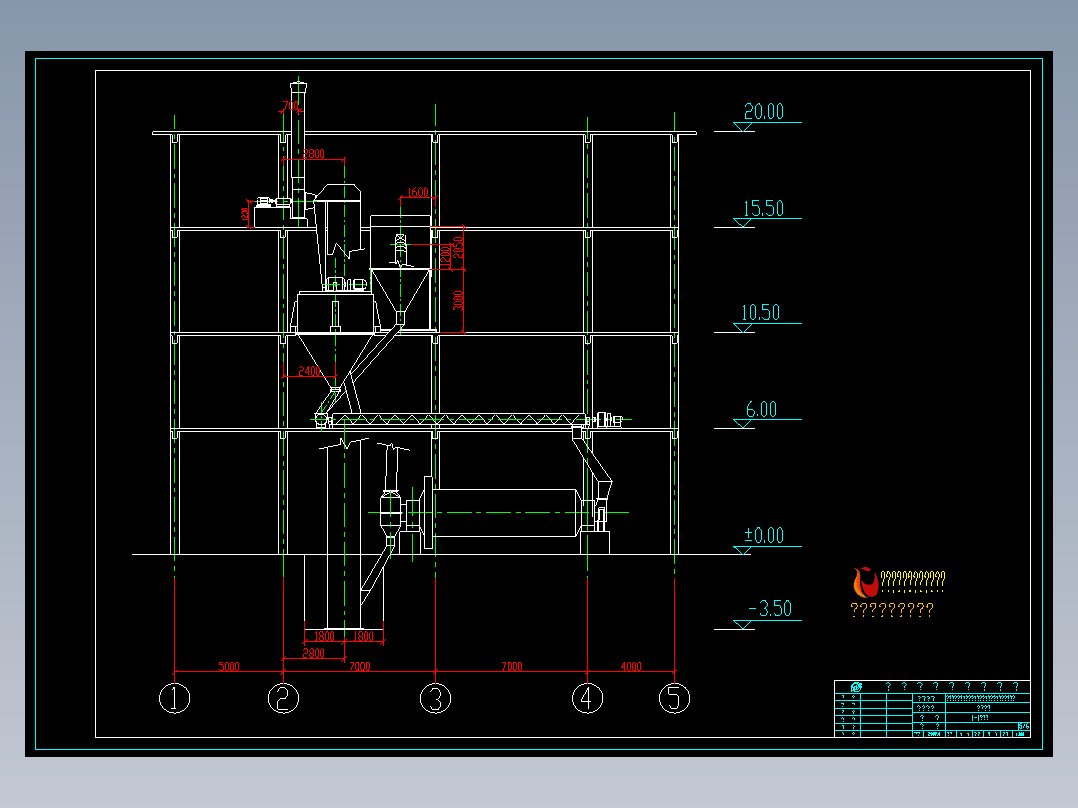Select the 2400 dimension text
Screen dimensions: 1078x808
[309, 371]
